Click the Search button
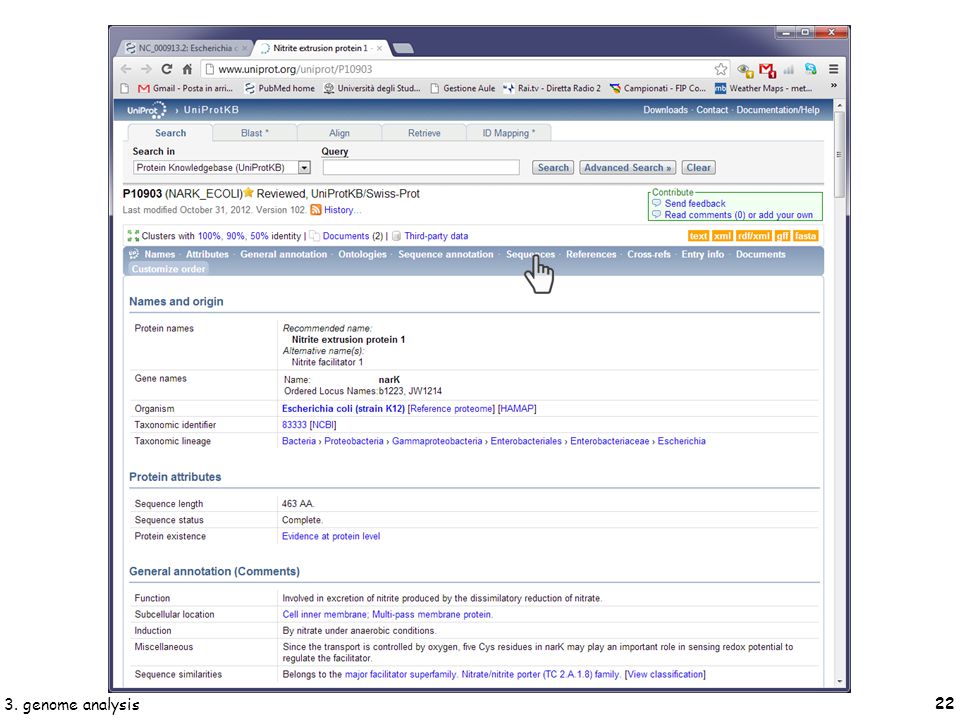Image resolution: width=960 pixels, height=720 pixels. click(553, 167)
